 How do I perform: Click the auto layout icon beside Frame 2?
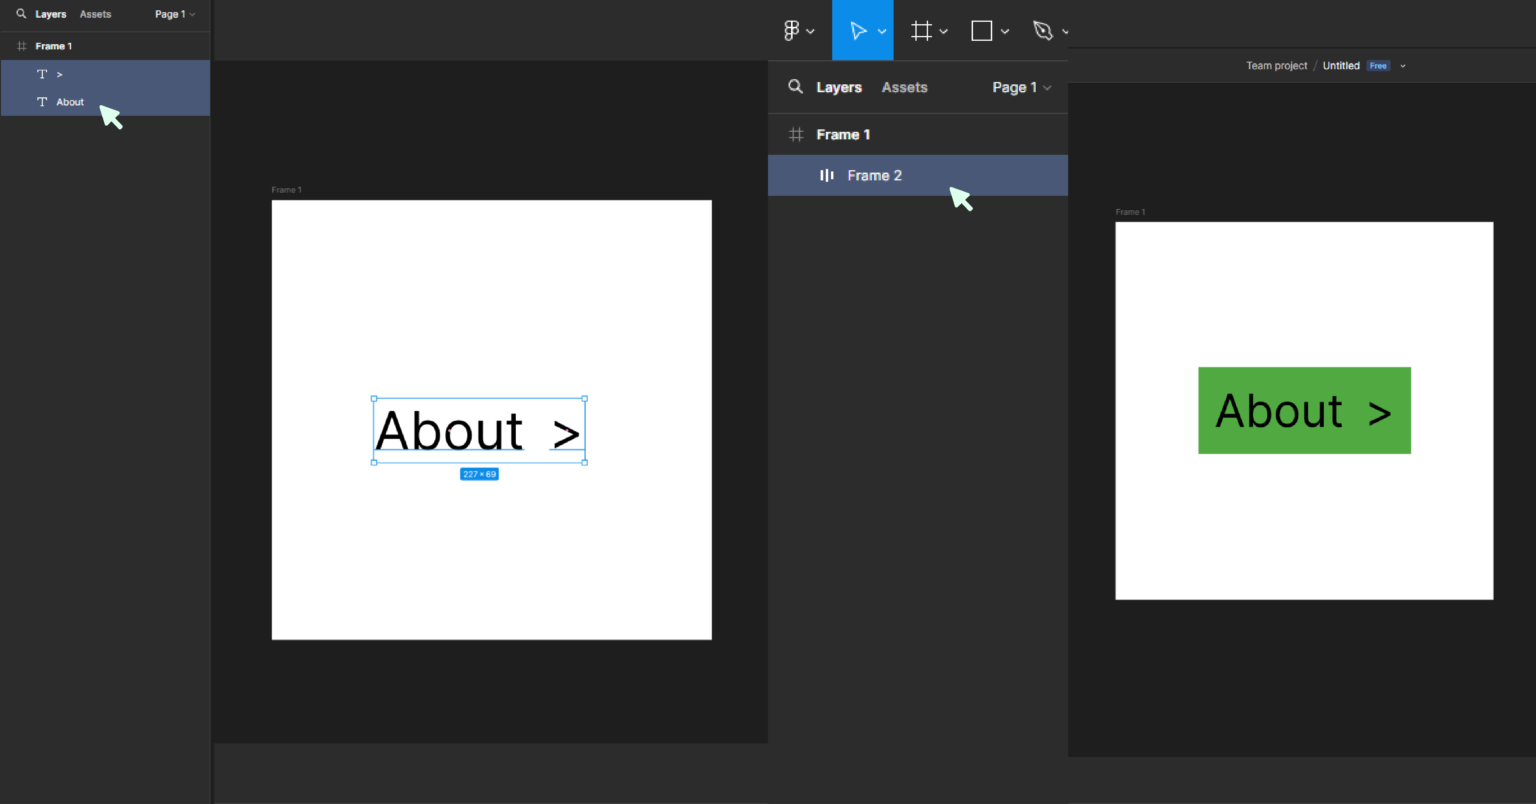[x=826, y=175]
